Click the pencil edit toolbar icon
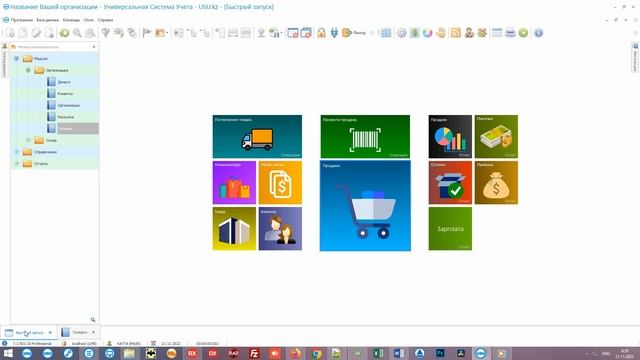The height and width of the screenshot is (360, 640). pos(36,33)
